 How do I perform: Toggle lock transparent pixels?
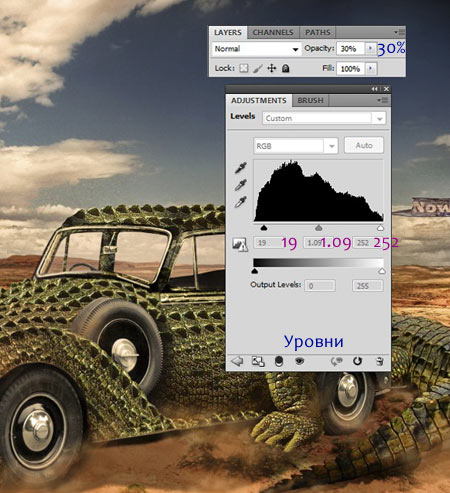[244, 68]
